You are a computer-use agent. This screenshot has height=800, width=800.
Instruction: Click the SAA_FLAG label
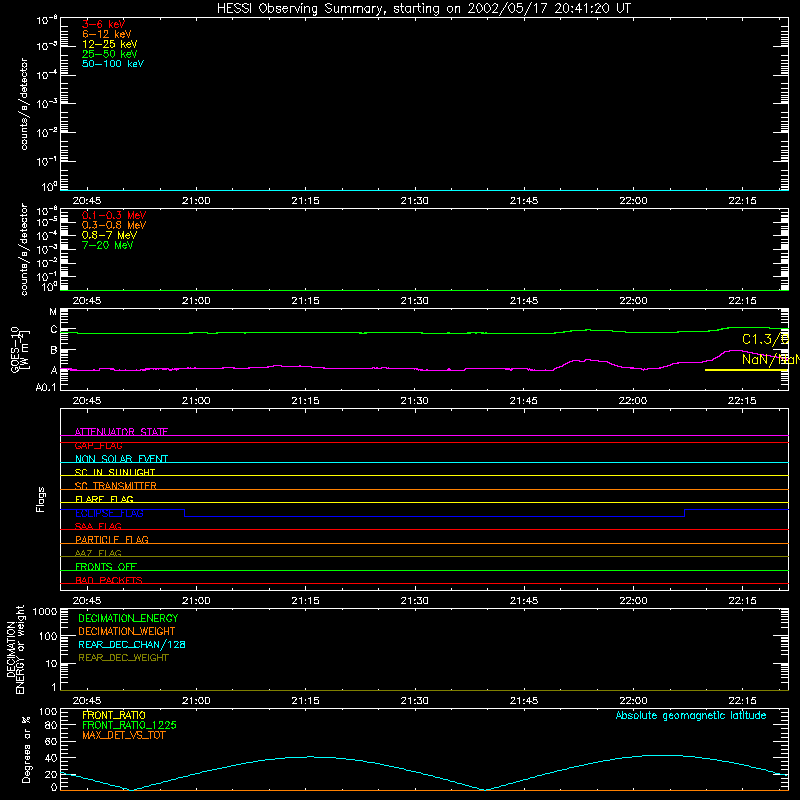(98, 526)
